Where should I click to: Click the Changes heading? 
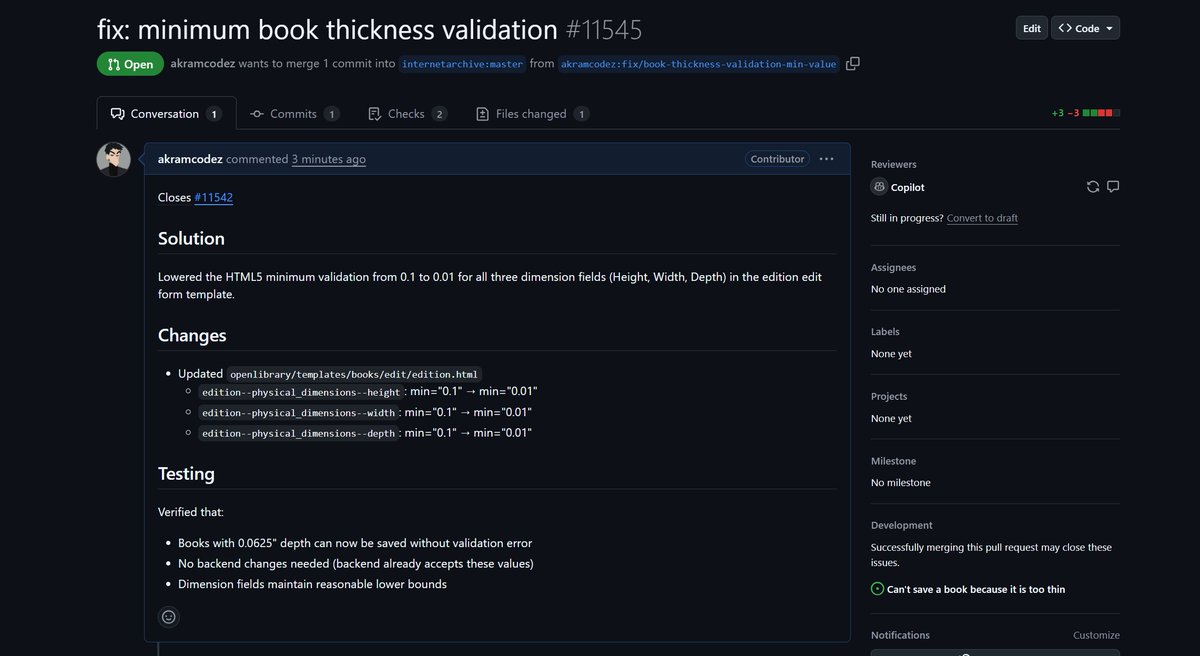[192, 335]
